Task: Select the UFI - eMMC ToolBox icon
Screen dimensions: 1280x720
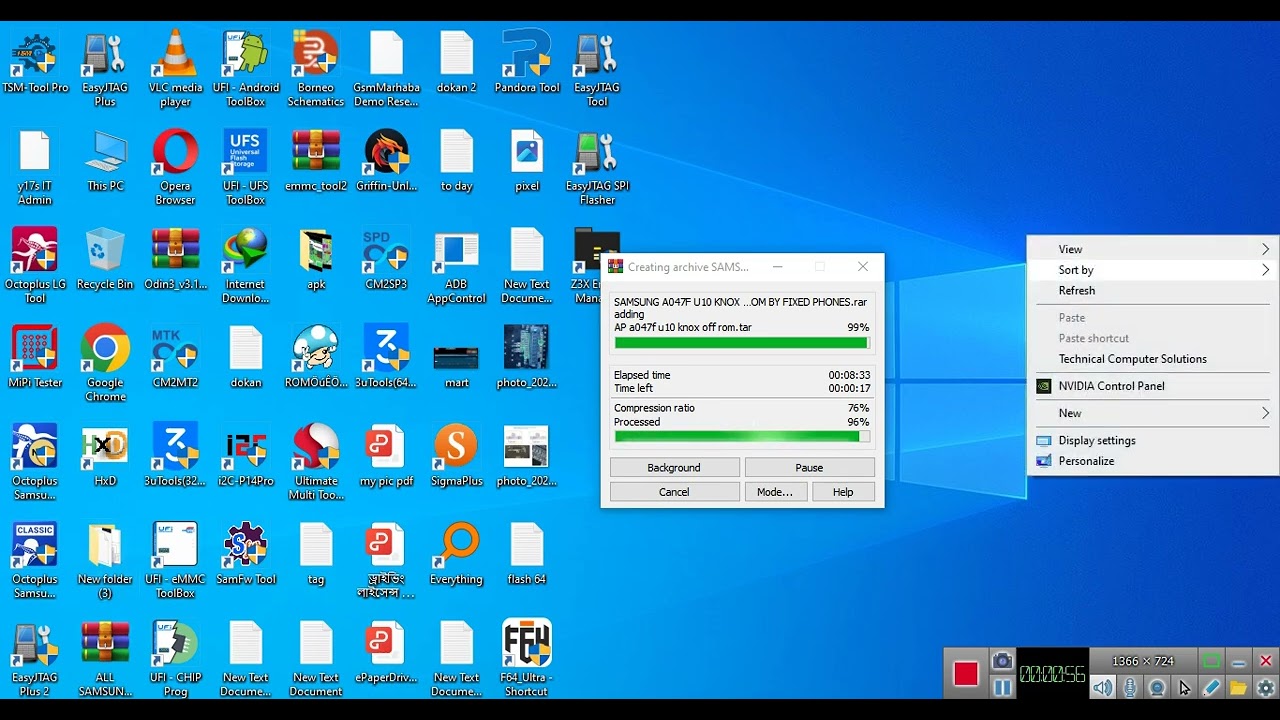Action: click(175, 560)
